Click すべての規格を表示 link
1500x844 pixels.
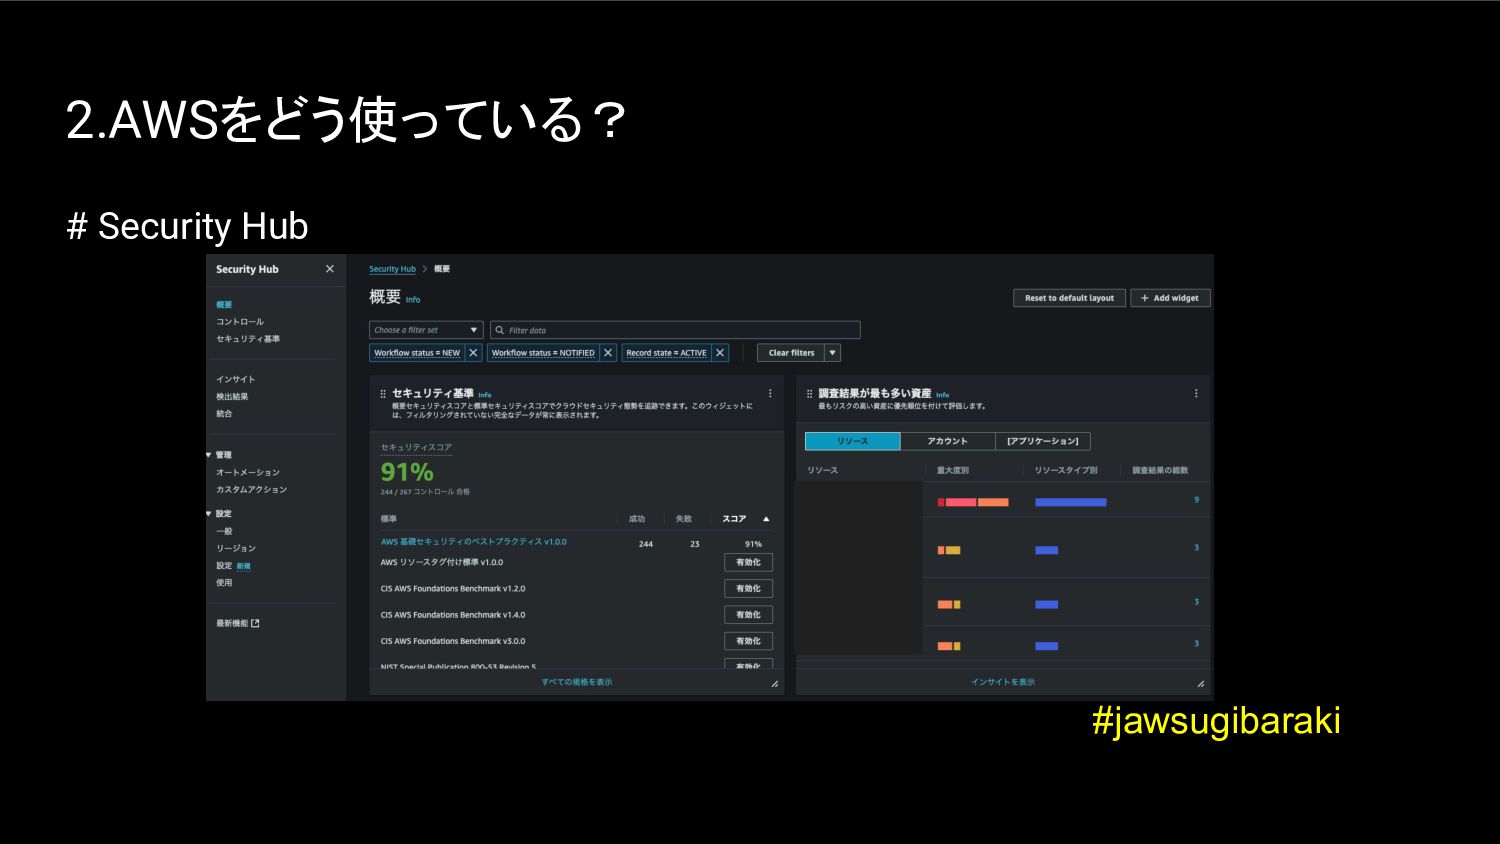[x=577, y=682]
